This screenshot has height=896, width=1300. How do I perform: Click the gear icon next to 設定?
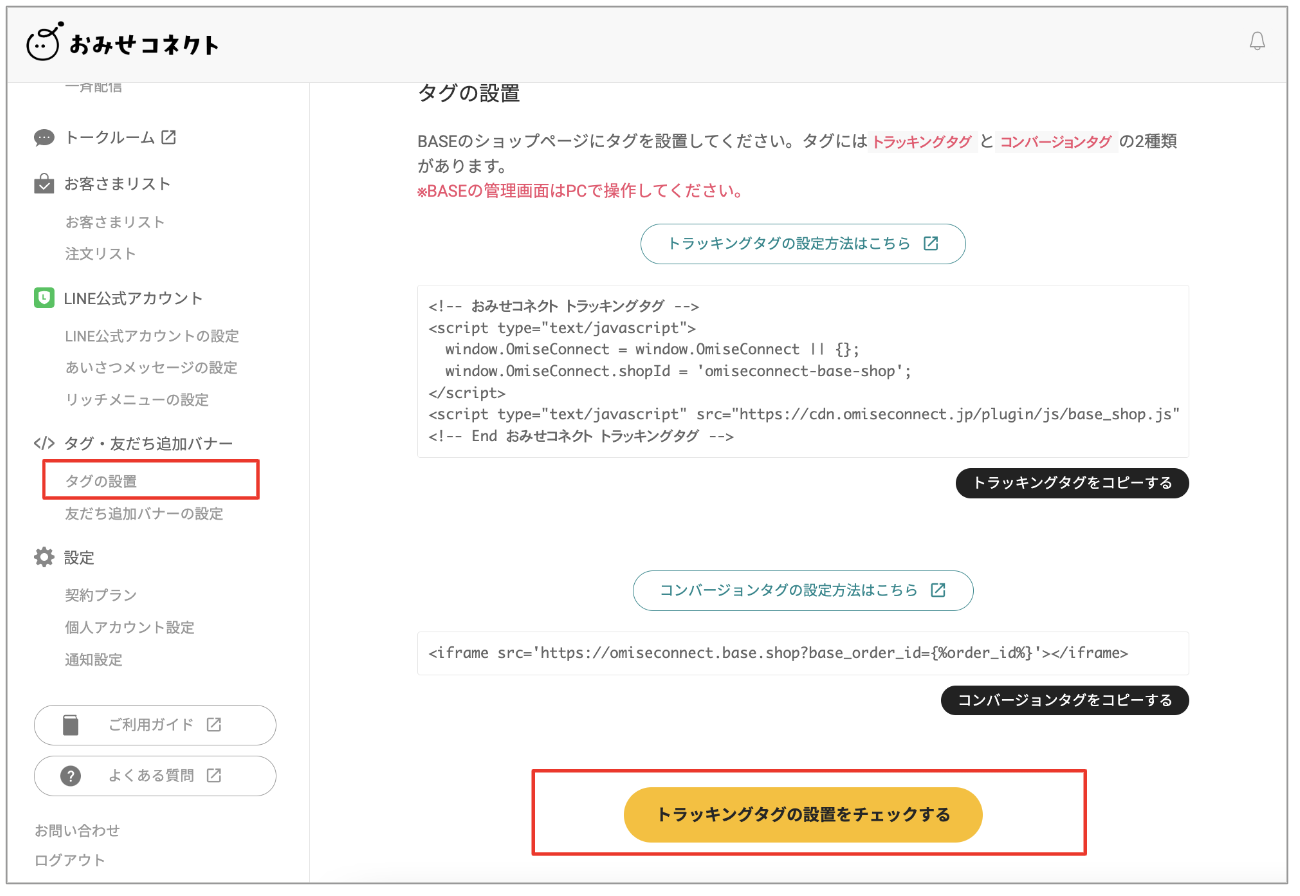44,557
